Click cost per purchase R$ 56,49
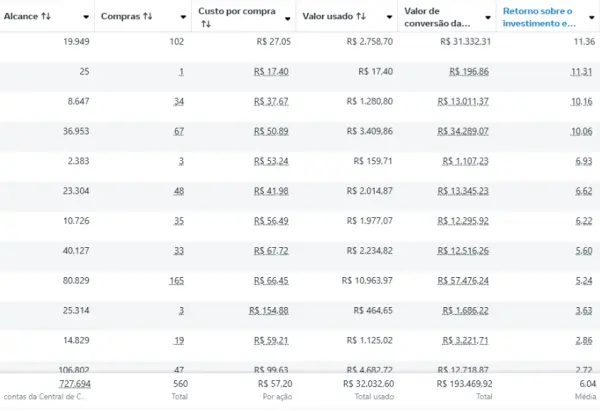600x411 pixels. point(271,221)
